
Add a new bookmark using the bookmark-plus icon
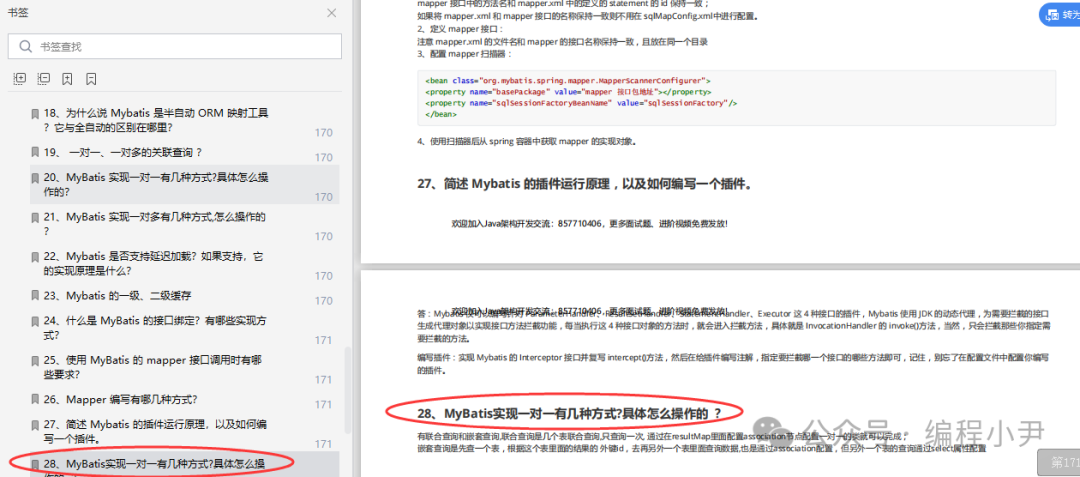[67, 79]
